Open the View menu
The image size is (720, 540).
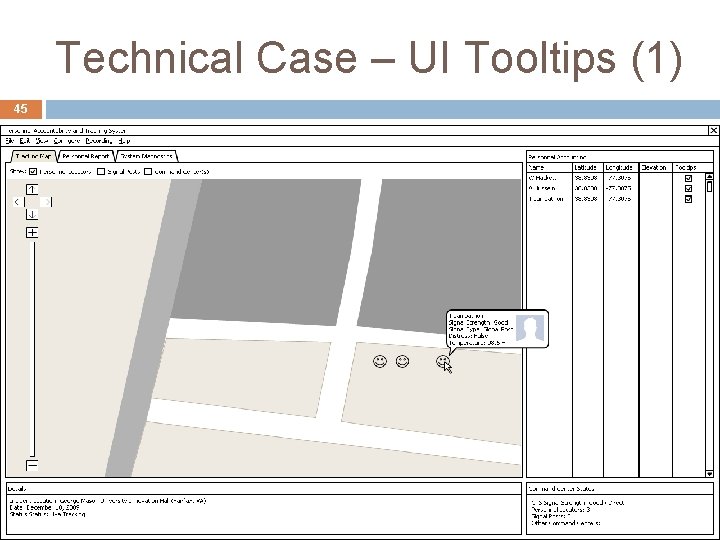[41, 141]
